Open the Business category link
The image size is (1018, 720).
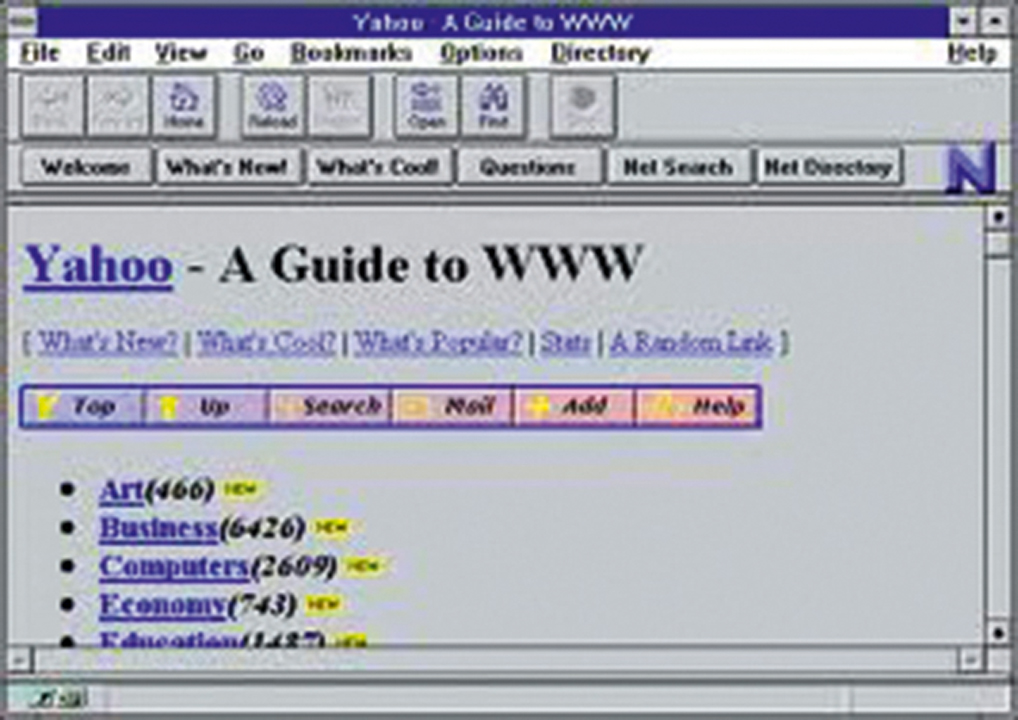coord(158,528)
